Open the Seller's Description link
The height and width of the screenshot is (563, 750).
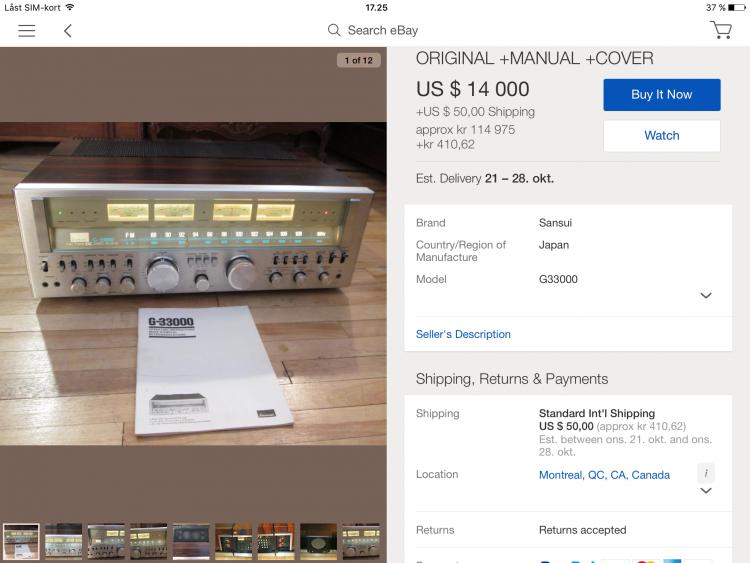point(463,334)
